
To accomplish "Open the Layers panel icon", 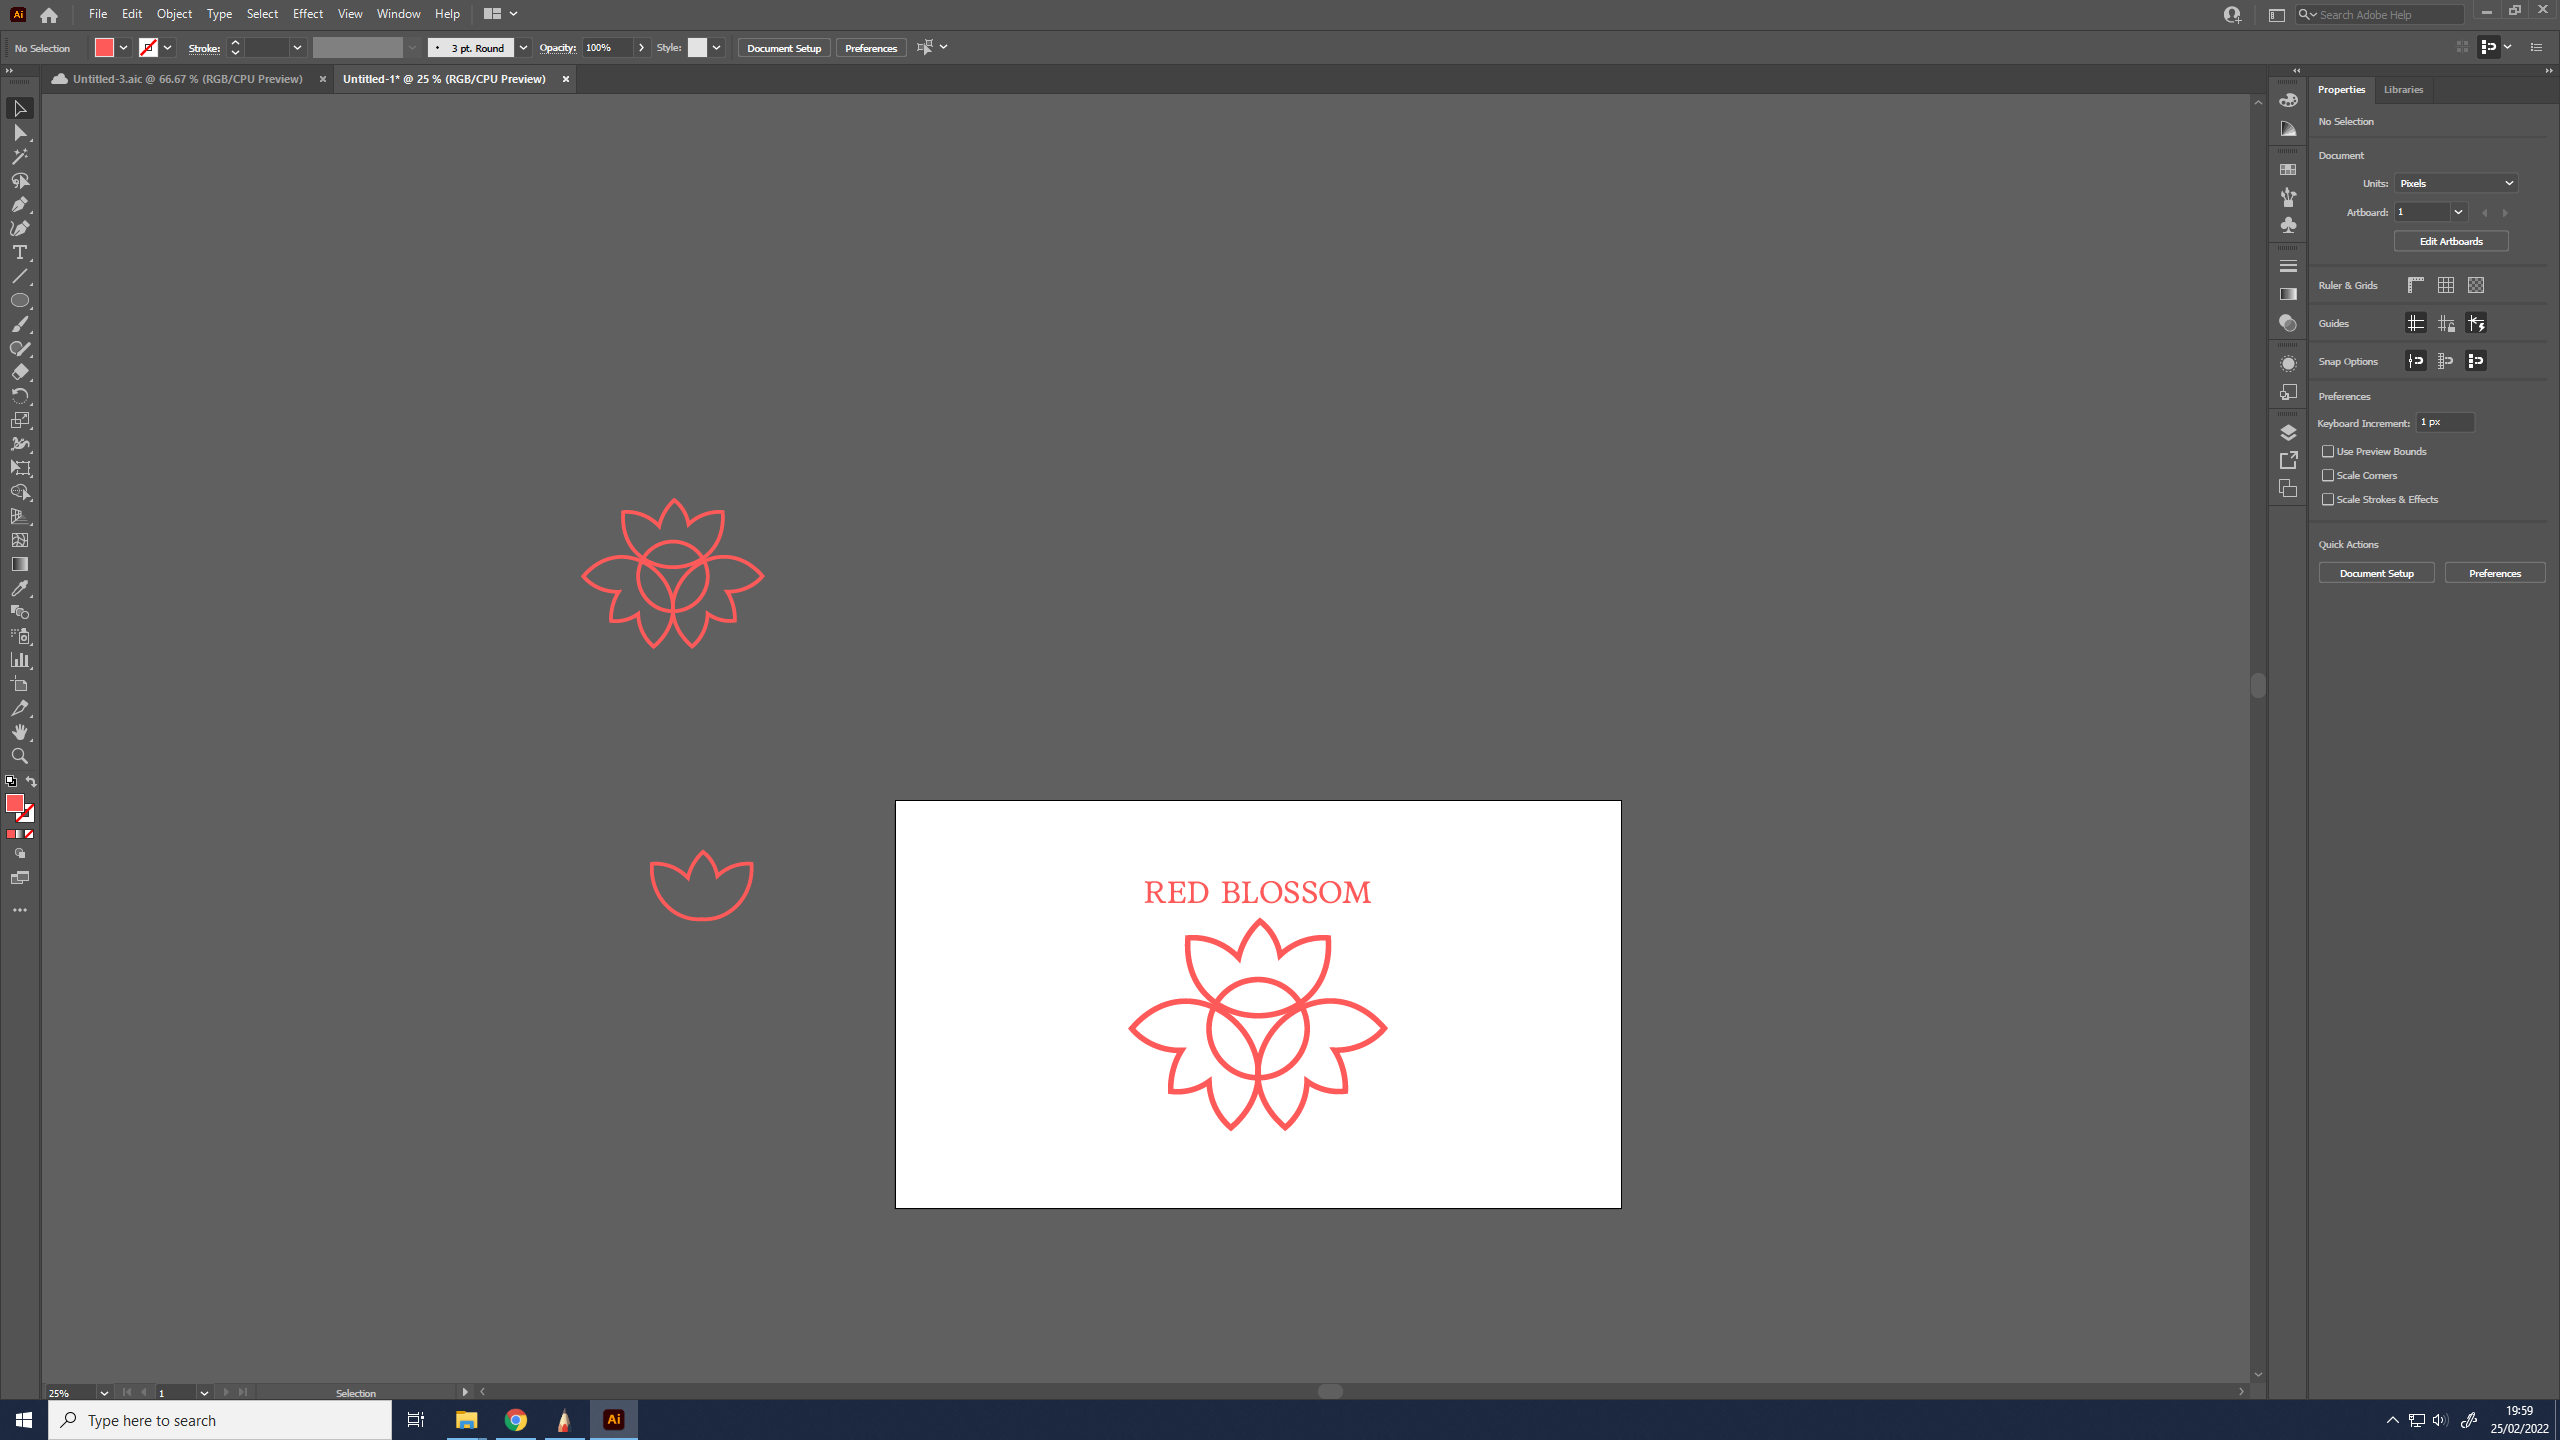I will [2288, 432].
